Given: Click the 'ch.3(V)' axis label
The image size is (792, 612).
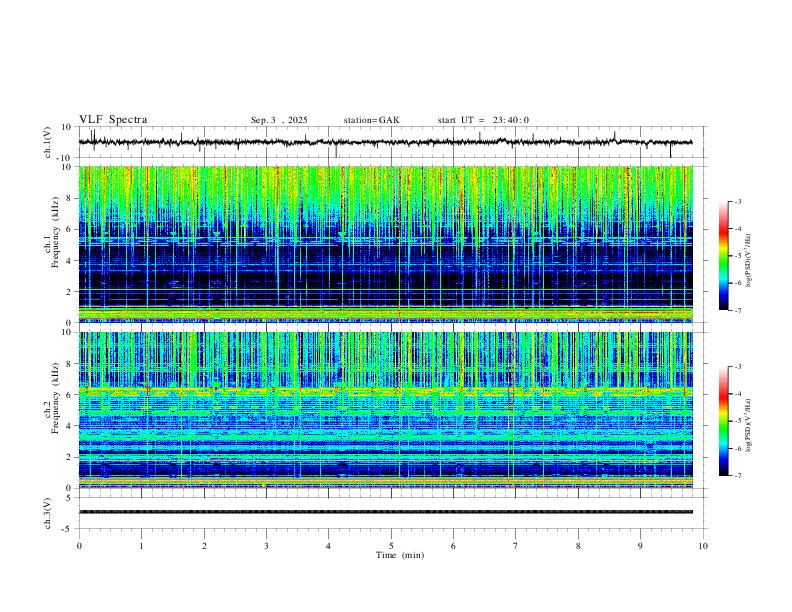Looking at the screenshot, I should pos(48,514).
